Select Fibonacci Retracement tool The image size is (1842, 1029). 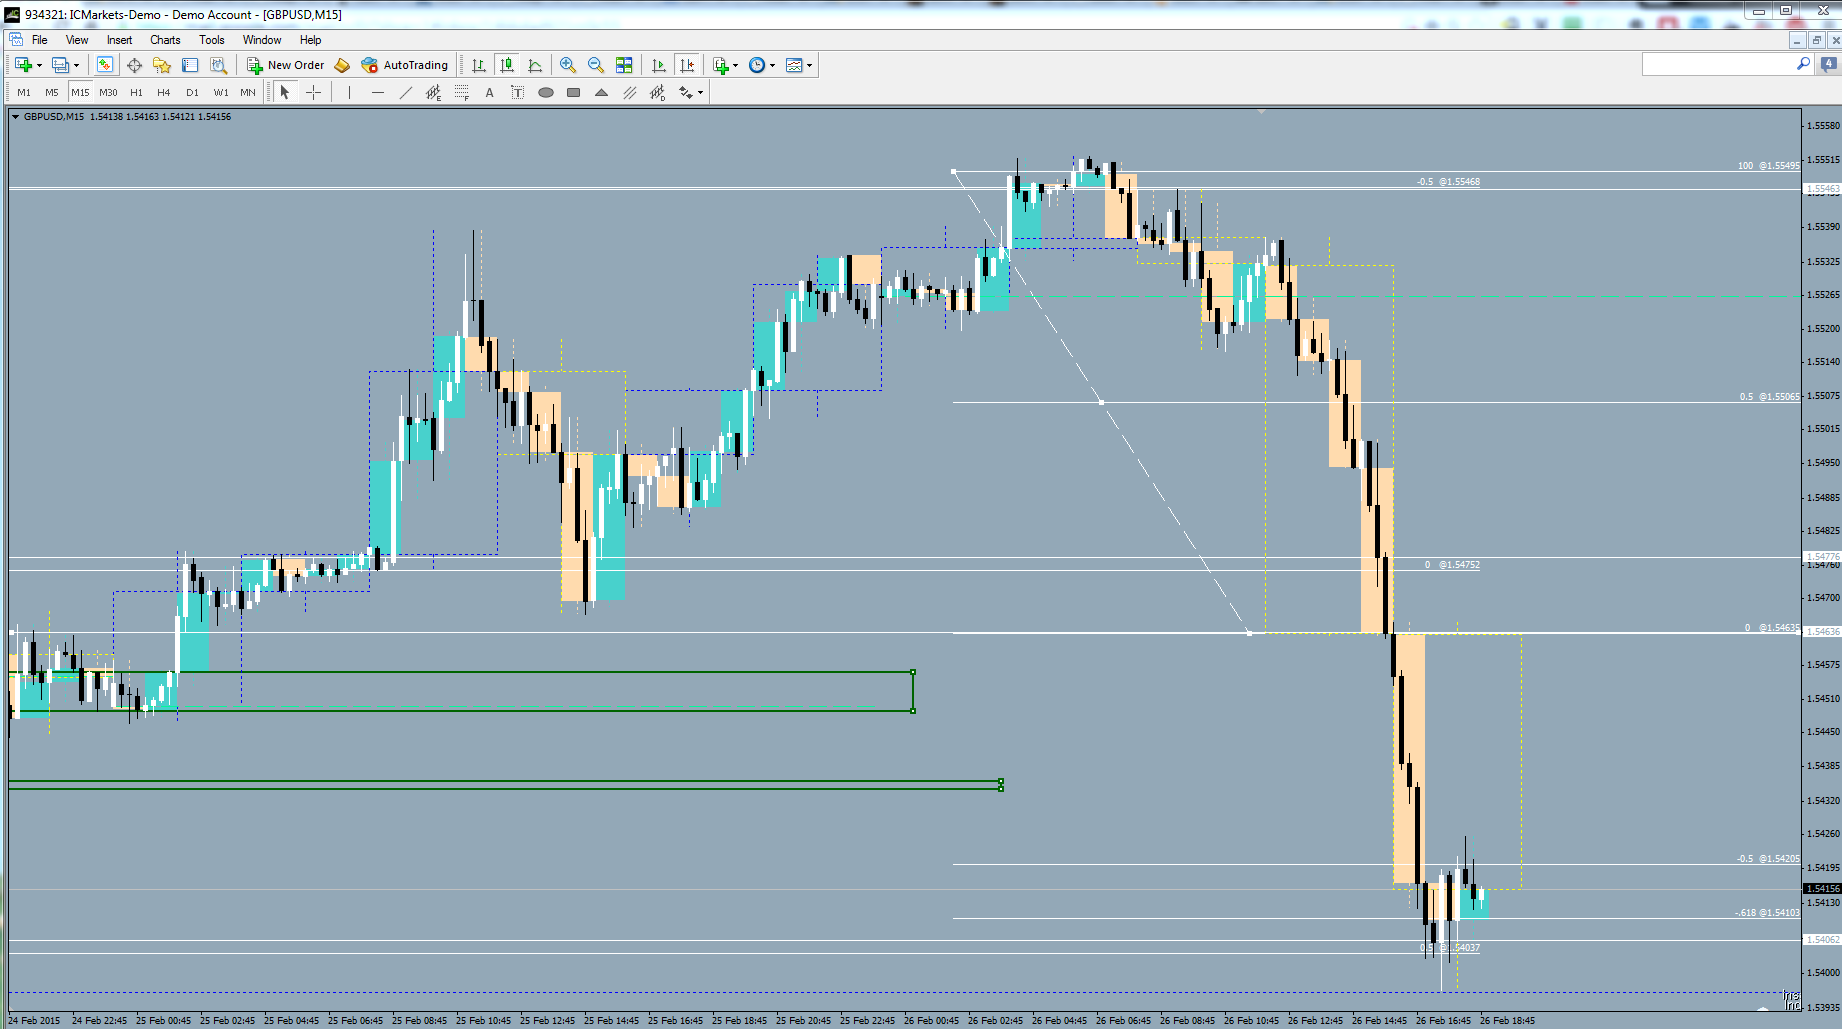pyautogui.click(x=461, y=92)
